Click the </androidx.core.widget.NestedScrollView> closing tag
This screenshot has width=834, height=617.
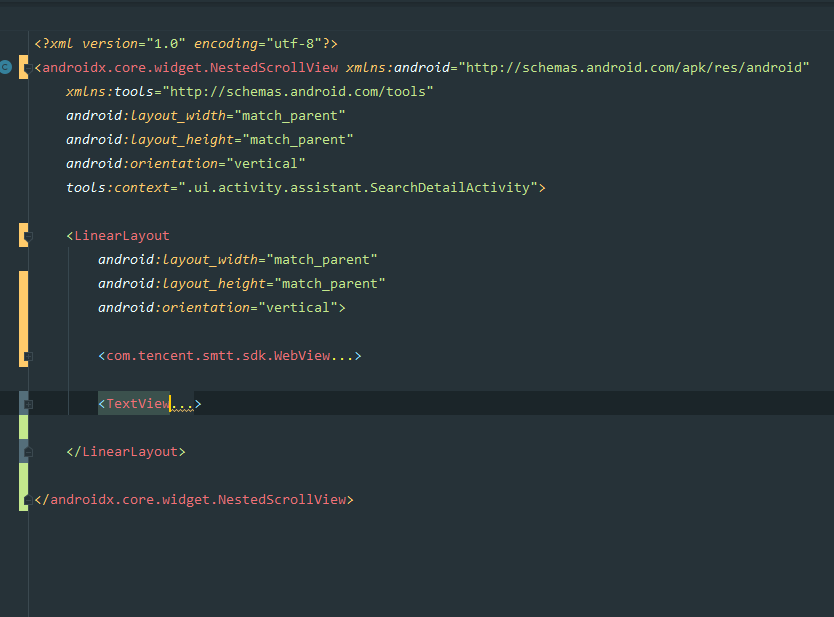tap(194, 499)
